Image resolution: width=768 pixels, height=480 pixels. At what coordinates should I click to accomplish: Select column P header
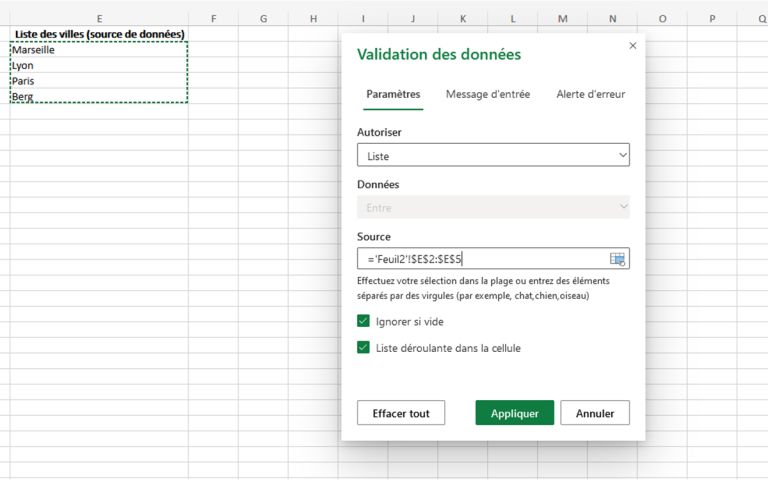pos(712,19)
